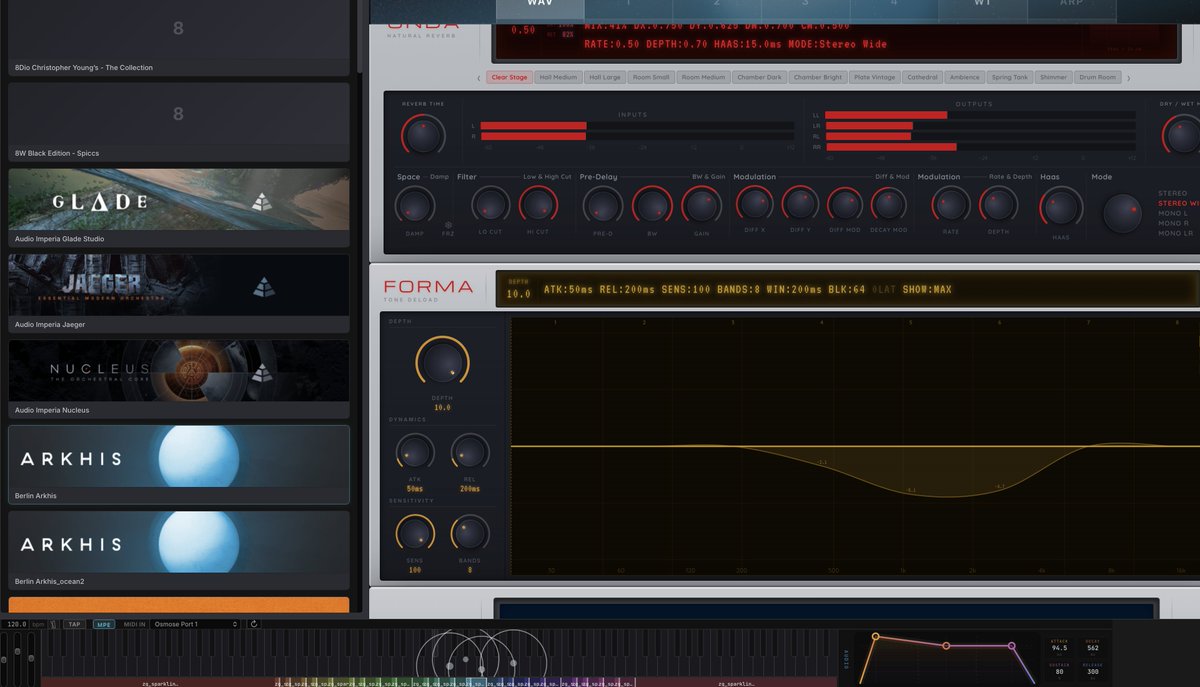Click the Forma REL dynamics knob

pyautogui.click(x=470, y=453)
